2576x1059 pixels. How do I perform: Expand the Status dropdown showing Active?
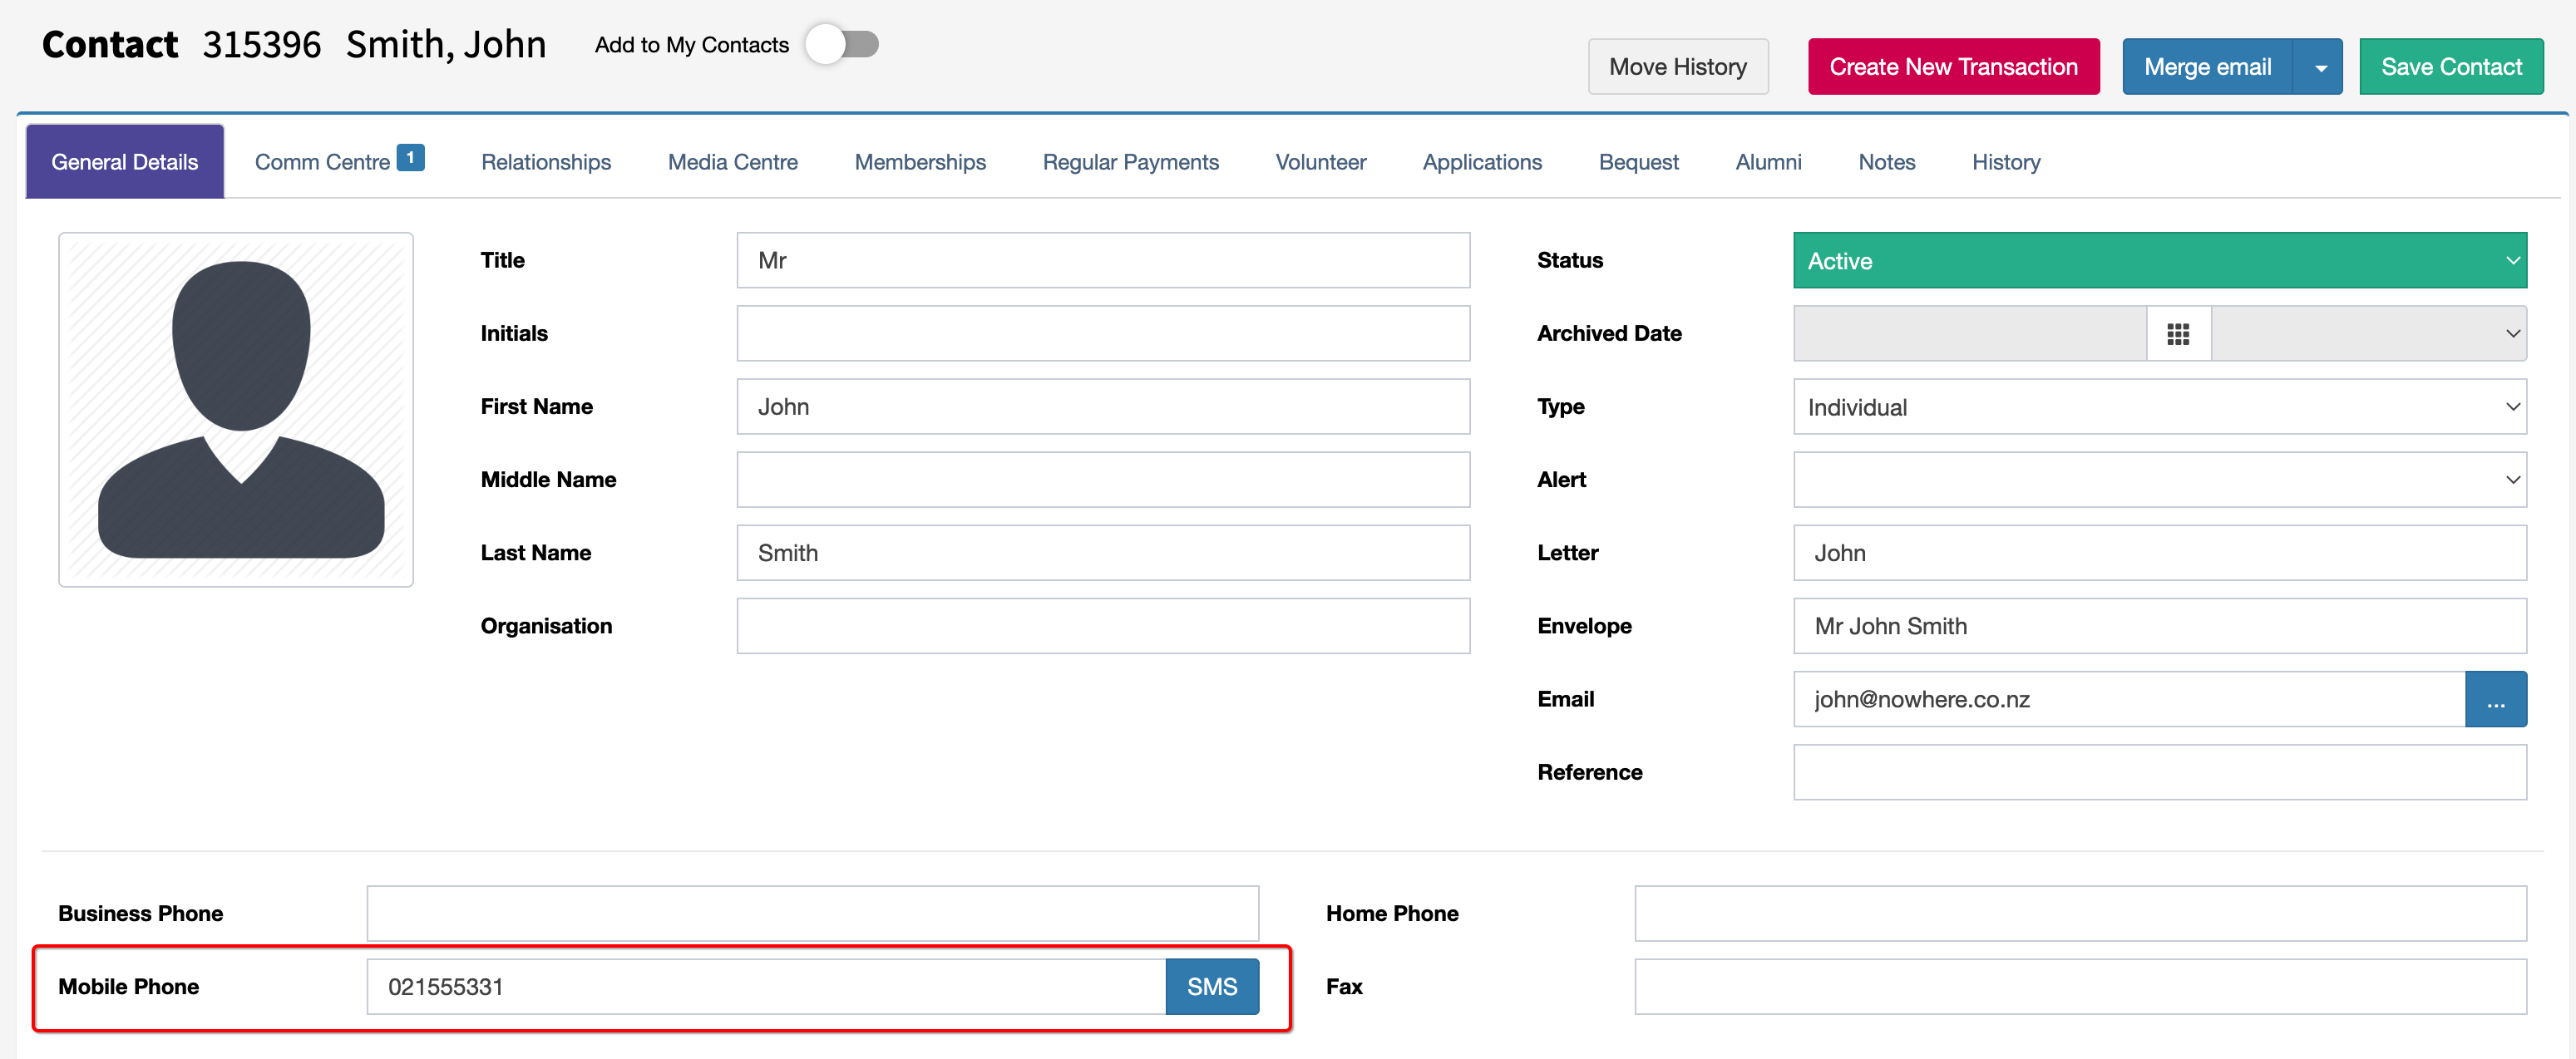[2160, 261]
